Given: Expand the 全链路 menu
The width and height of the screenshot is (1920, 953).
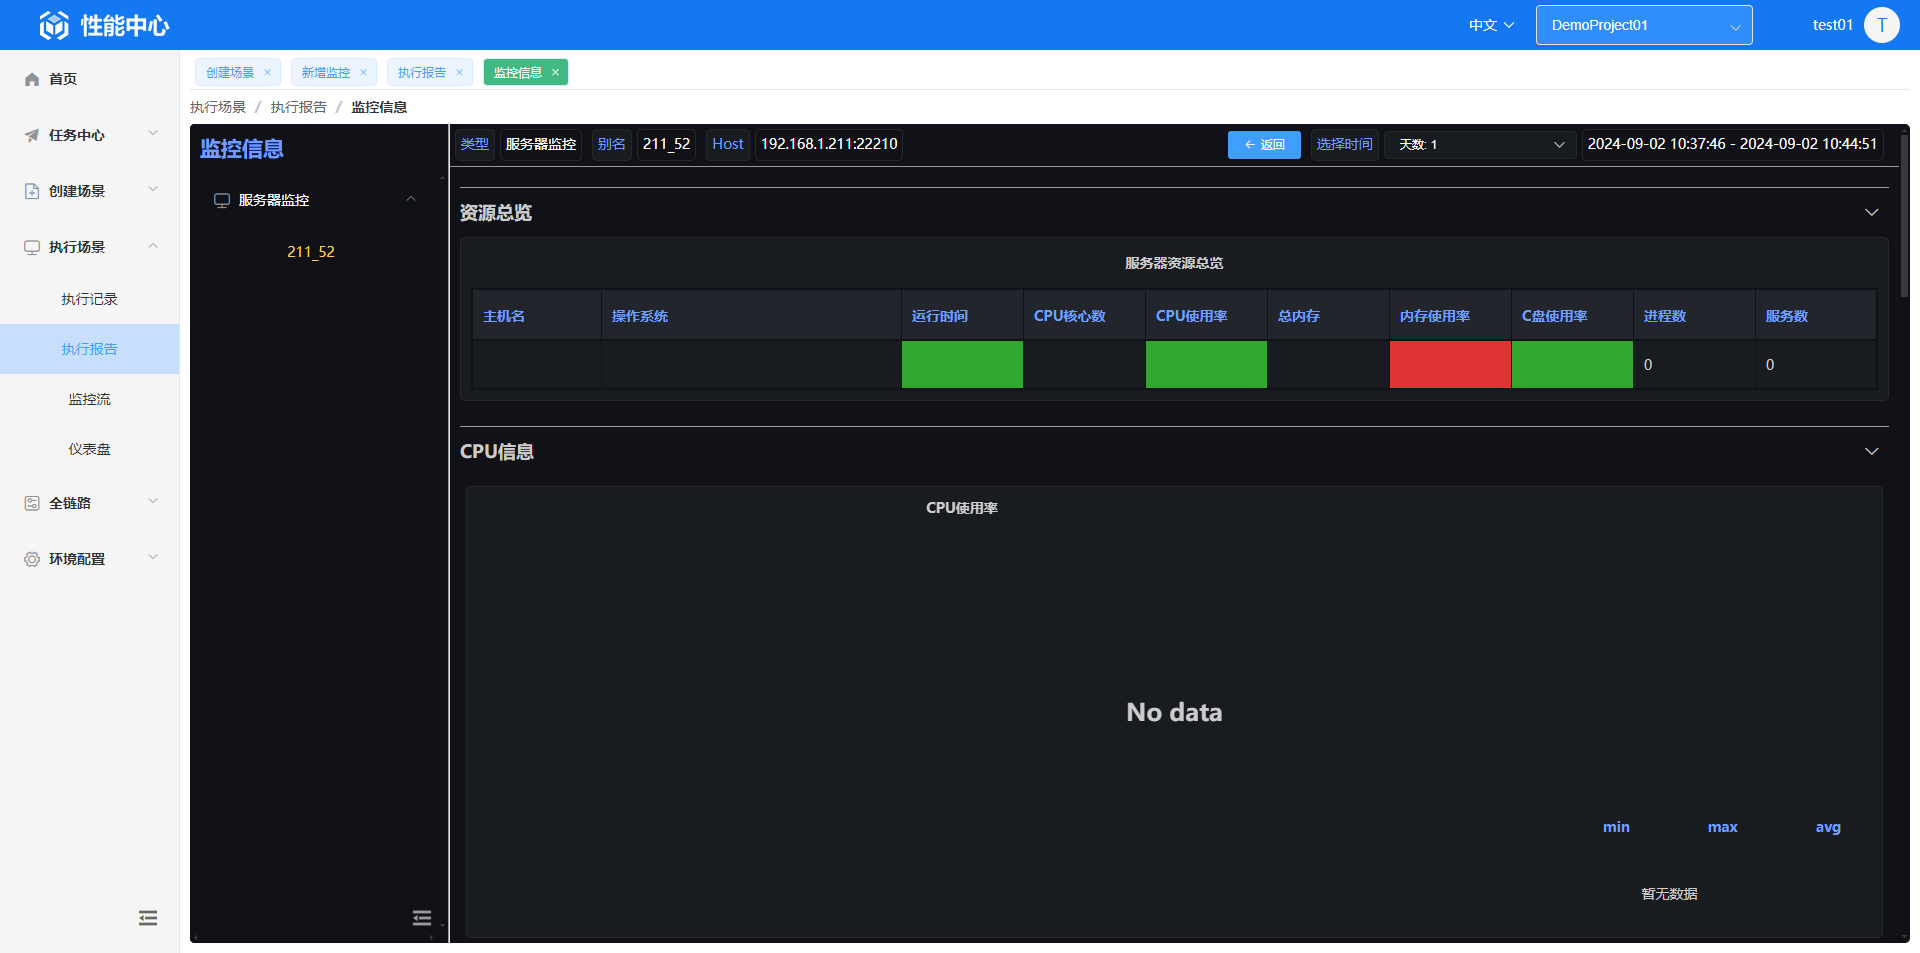Looking at the screenshot, I should point(153,501).
